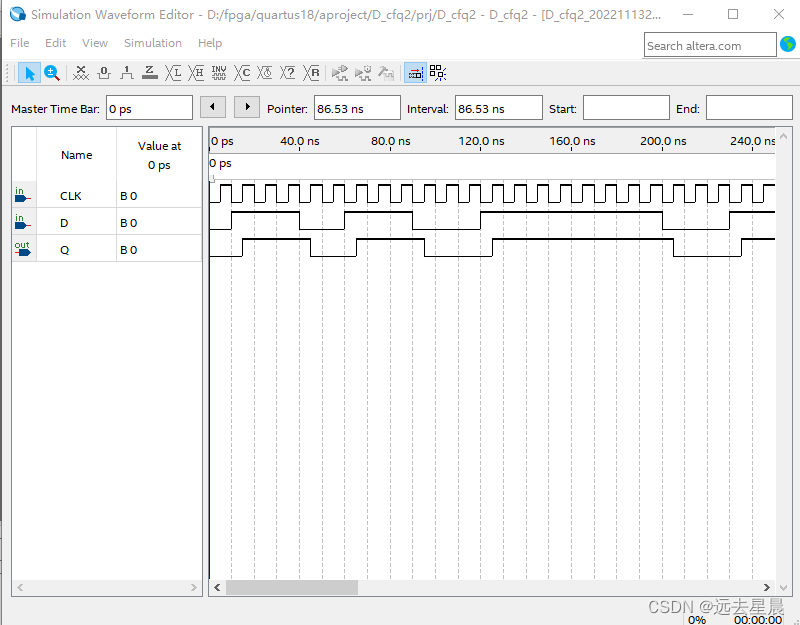Apply Forcing High (1) value

click(x=127, y=73)
